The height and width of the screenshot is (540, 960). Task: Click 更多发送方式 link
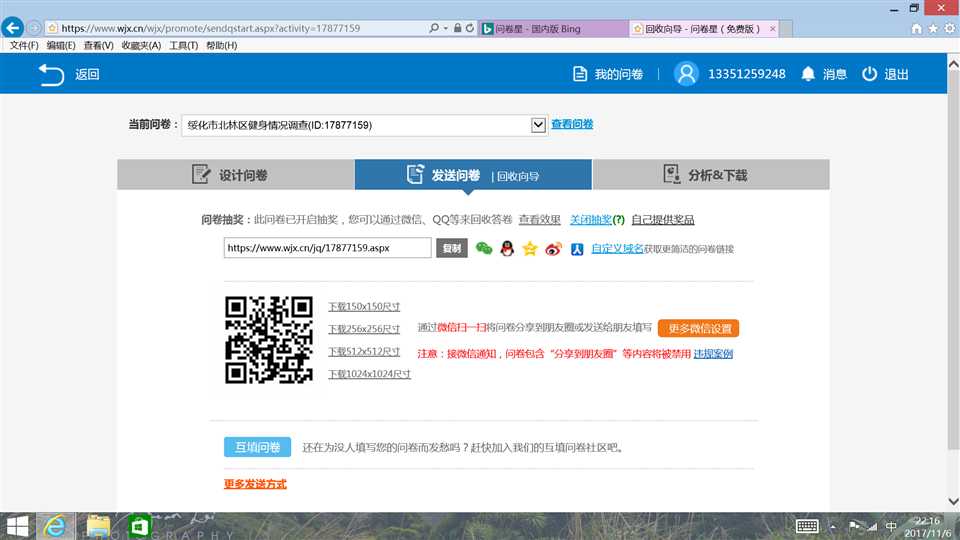[255, 484]
